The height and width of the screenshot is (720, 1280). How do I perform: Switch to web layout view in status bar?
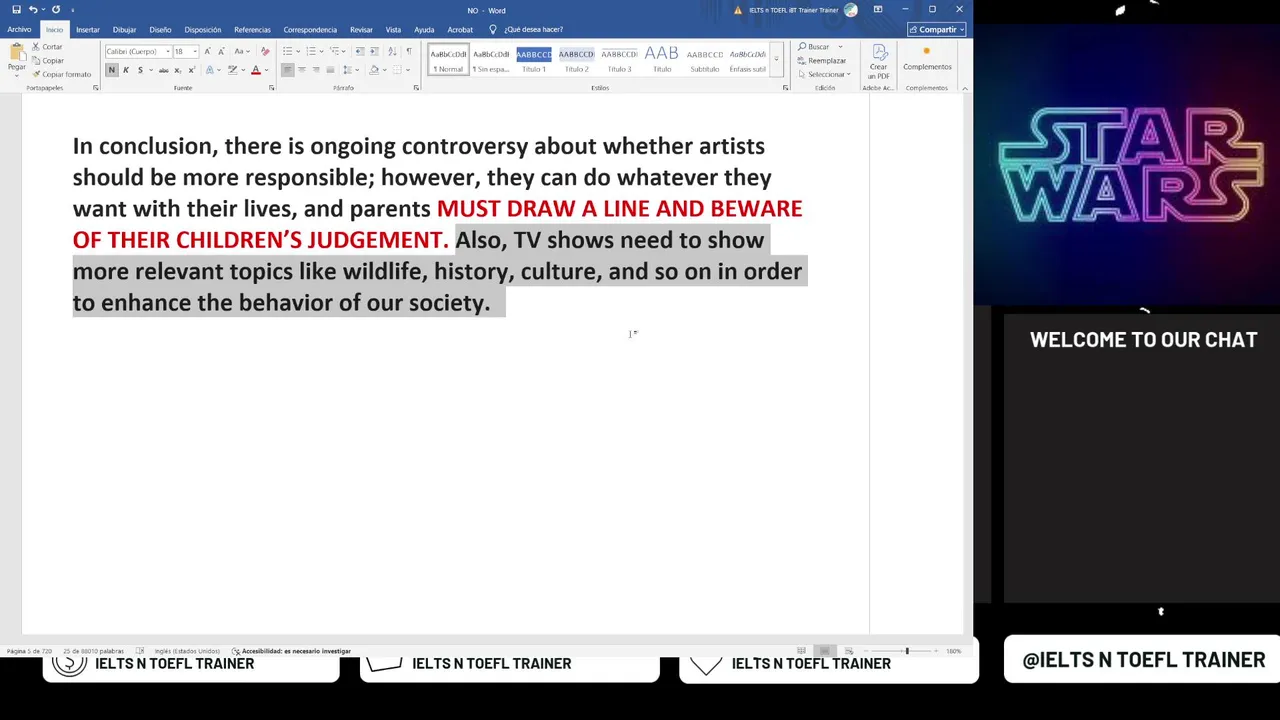[849, 651]
